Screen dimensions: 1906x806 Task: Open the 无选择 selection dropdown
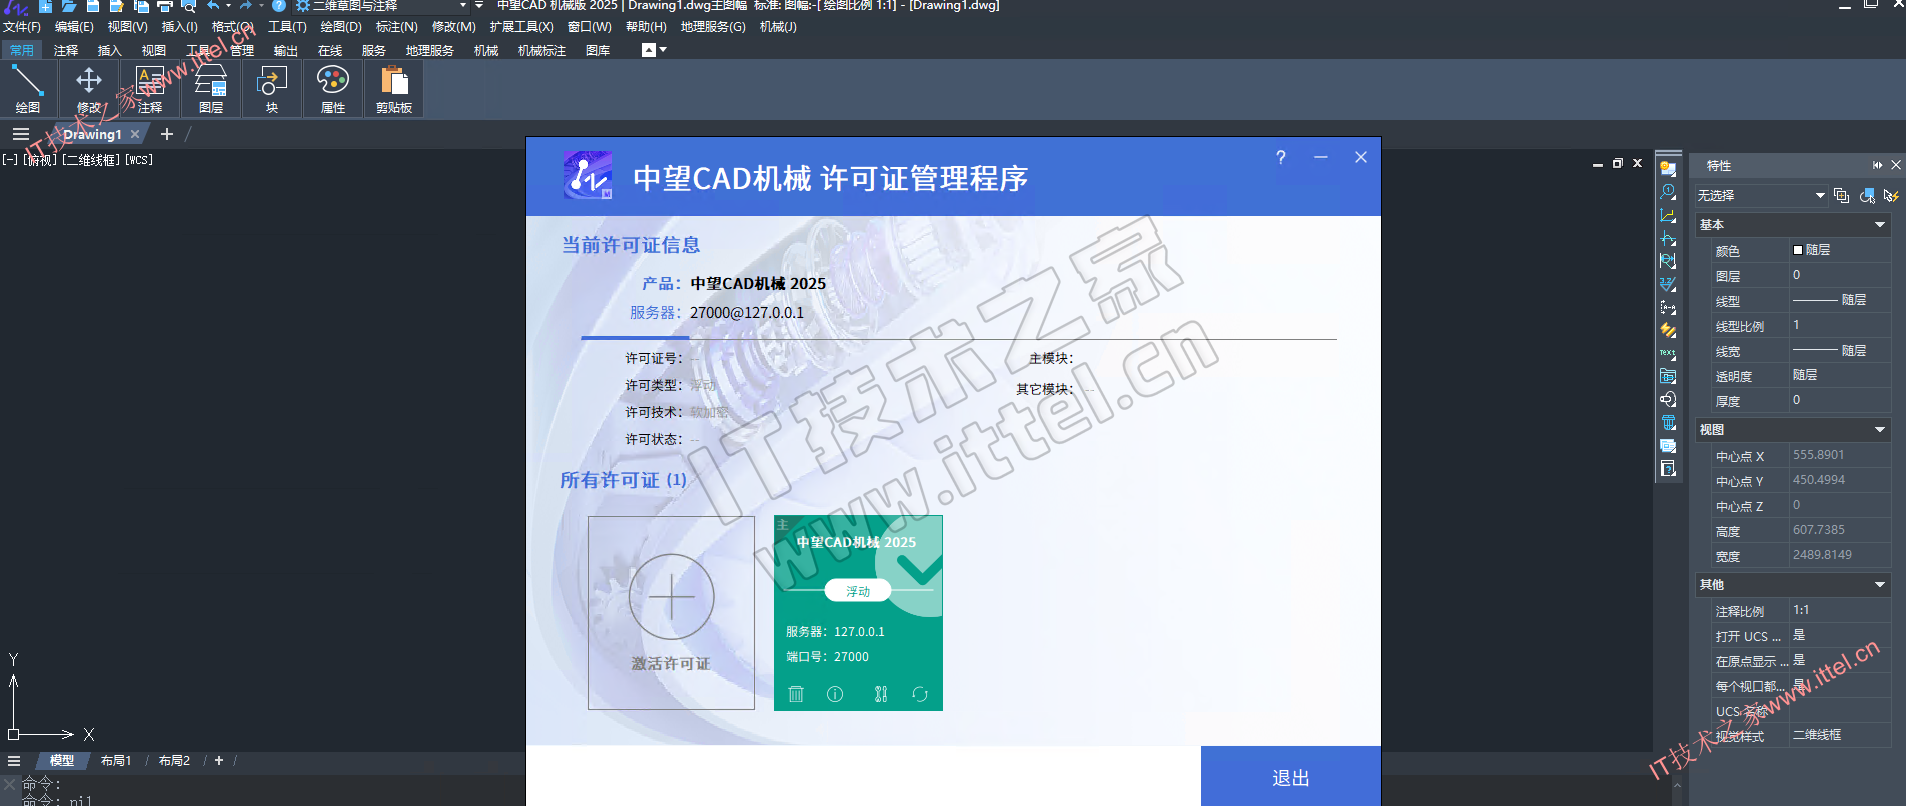(x=1761, y=196)
